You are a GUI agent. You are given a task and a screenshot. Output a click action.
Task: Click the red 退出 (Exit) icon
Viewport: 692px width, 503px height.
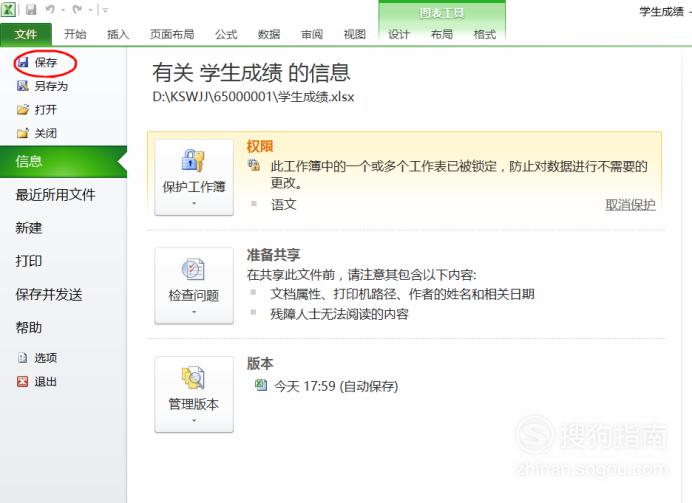point(23,382)
